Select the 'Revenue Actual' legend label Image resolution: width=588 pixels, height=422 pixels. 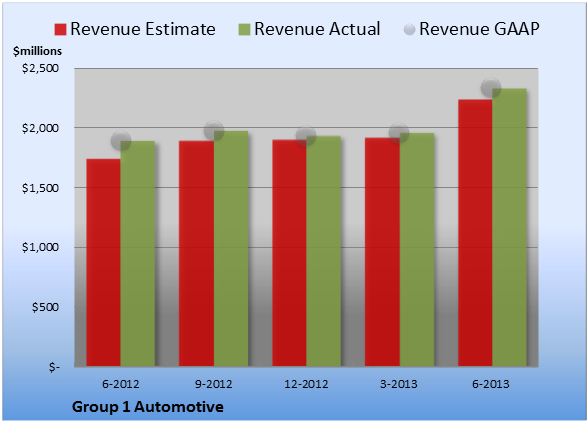pos(317,29)
